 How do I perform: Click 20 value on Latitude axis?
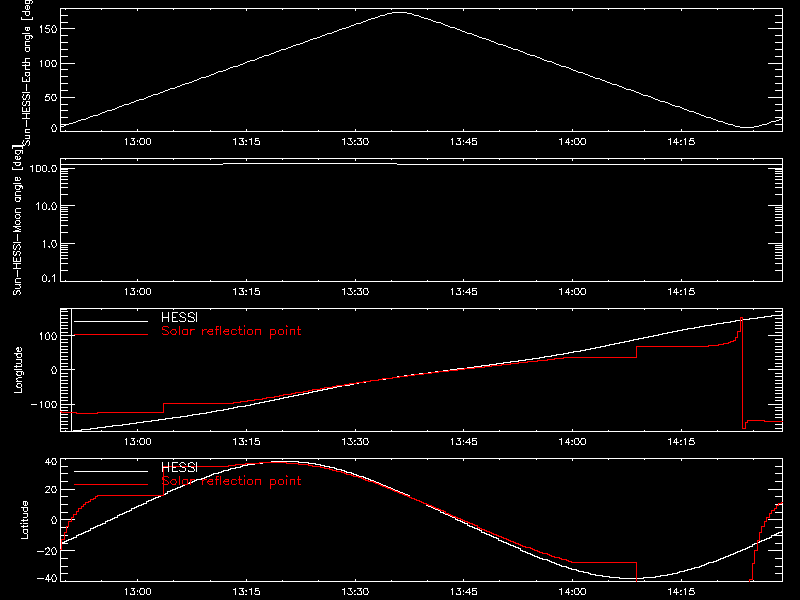pyautogui.click(x=51, y=490)
